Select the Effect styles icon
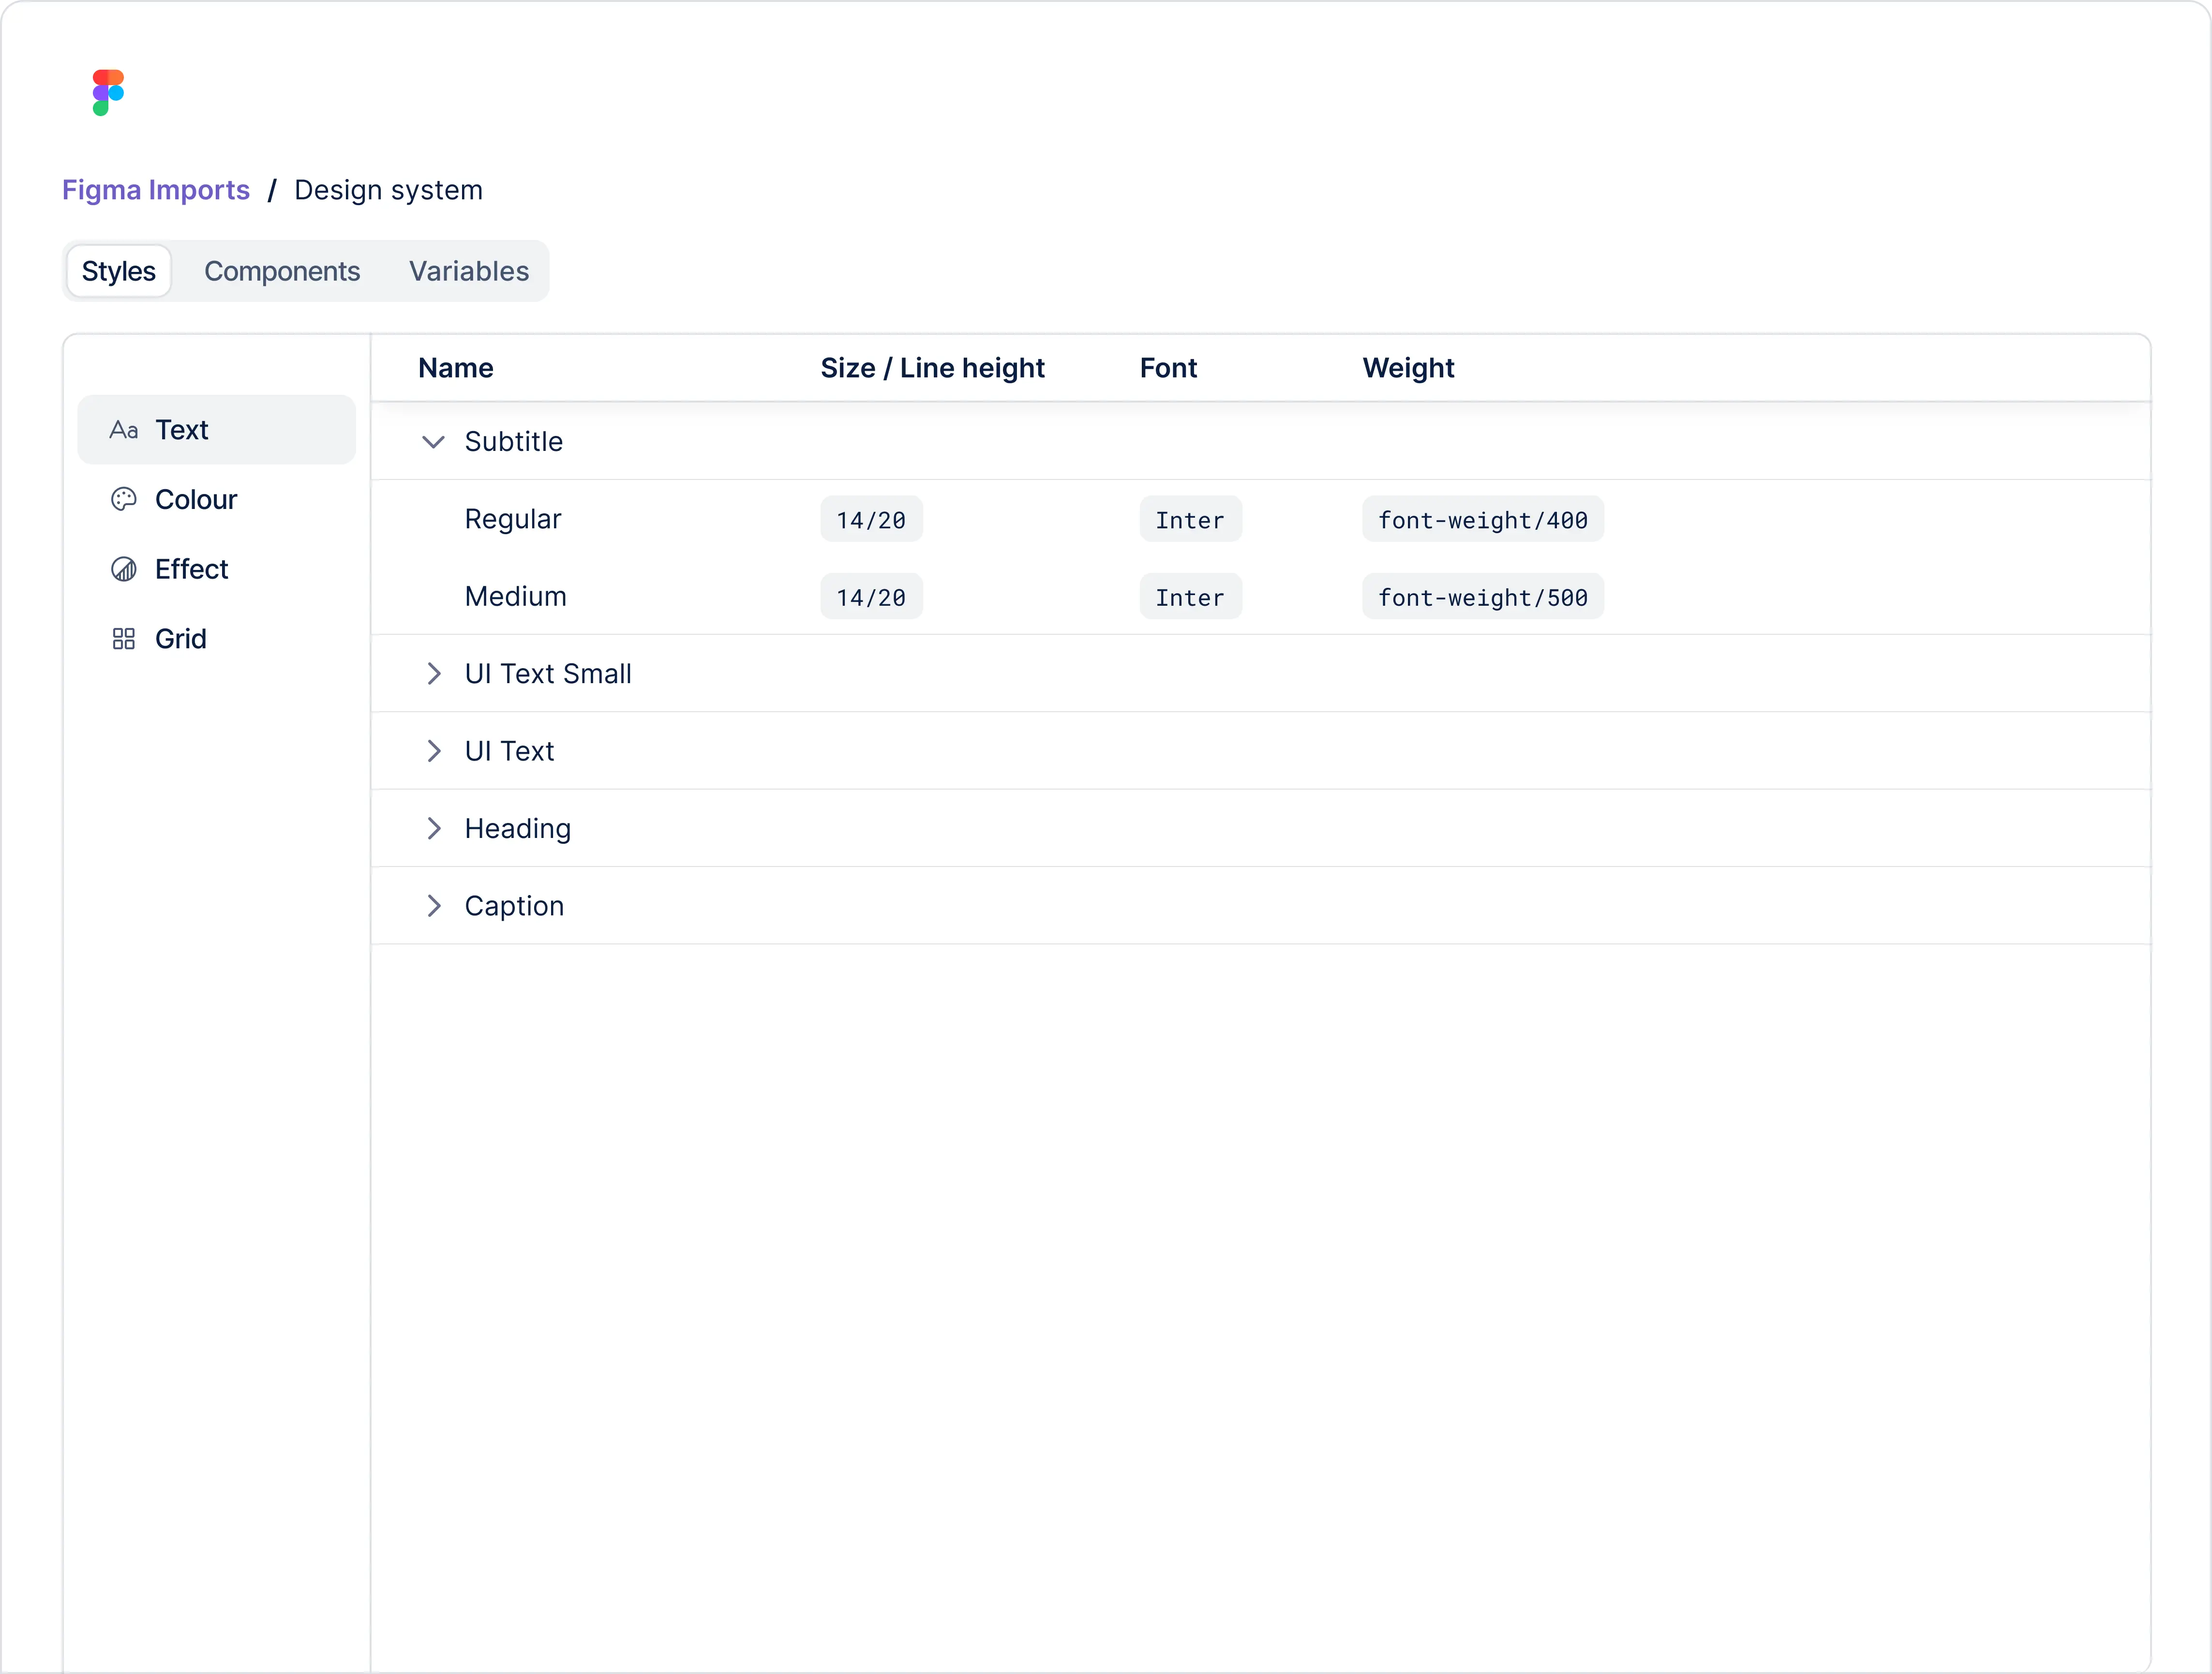This screenshot has height=1674, width=2212. click(x=124, y=568)
